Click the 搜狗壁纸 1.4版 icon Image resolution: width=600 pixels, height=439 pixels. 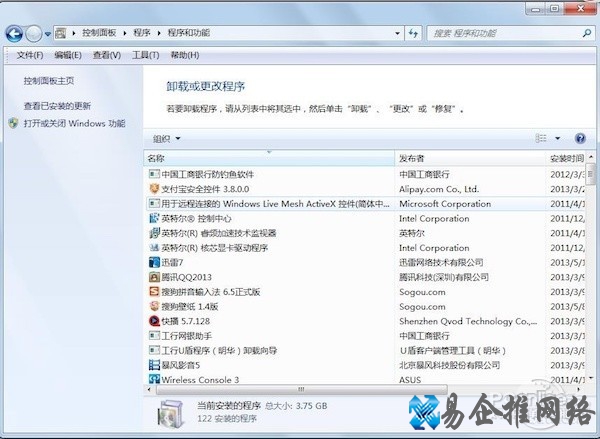pos(154,306)
